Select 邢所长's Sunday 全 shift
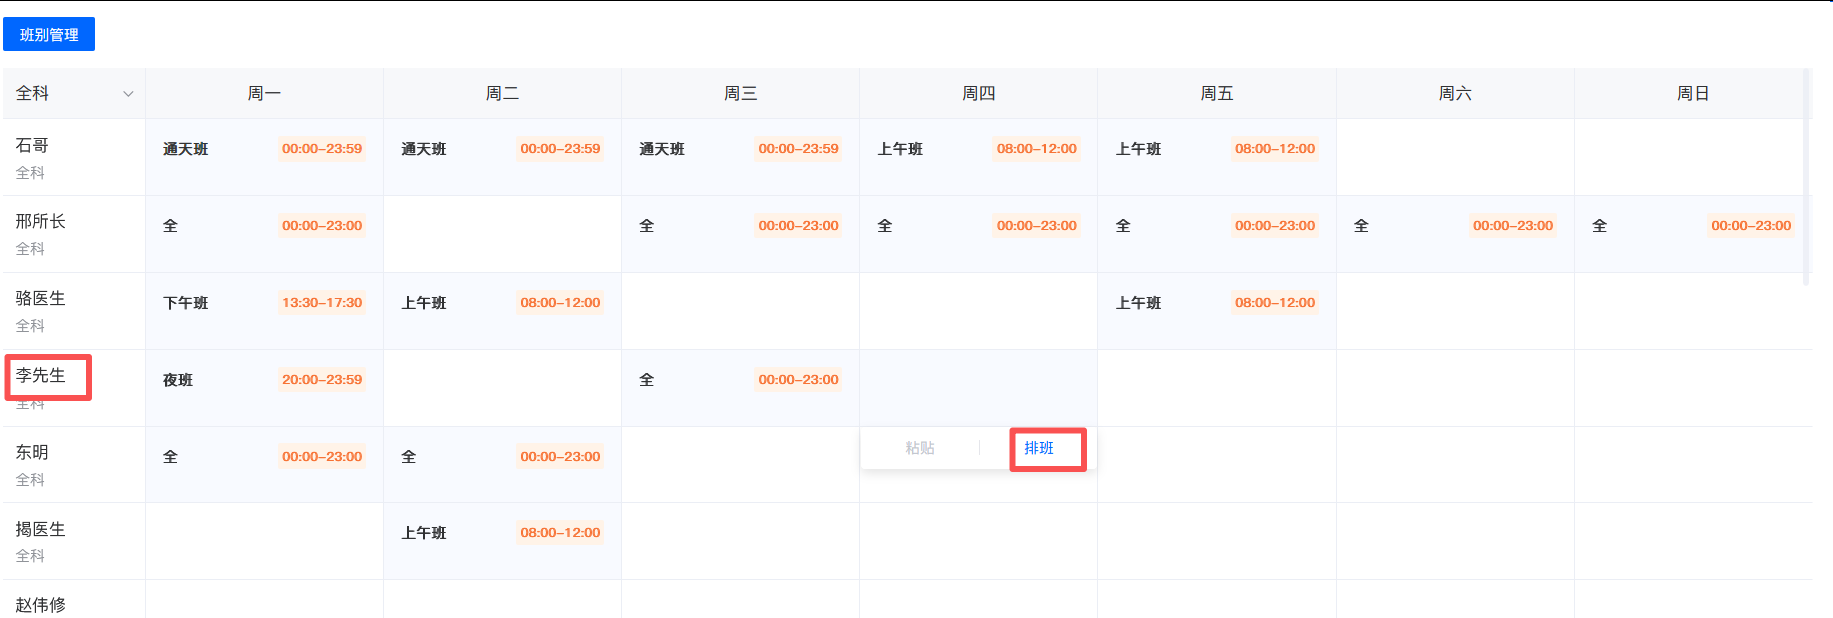Viewport: 1833px width, 618px height. (1692, 226)
